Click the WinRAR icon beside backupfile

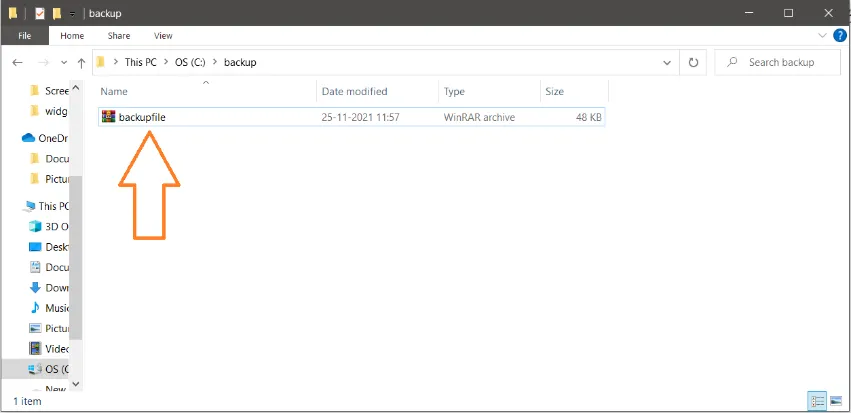[109, 117]
